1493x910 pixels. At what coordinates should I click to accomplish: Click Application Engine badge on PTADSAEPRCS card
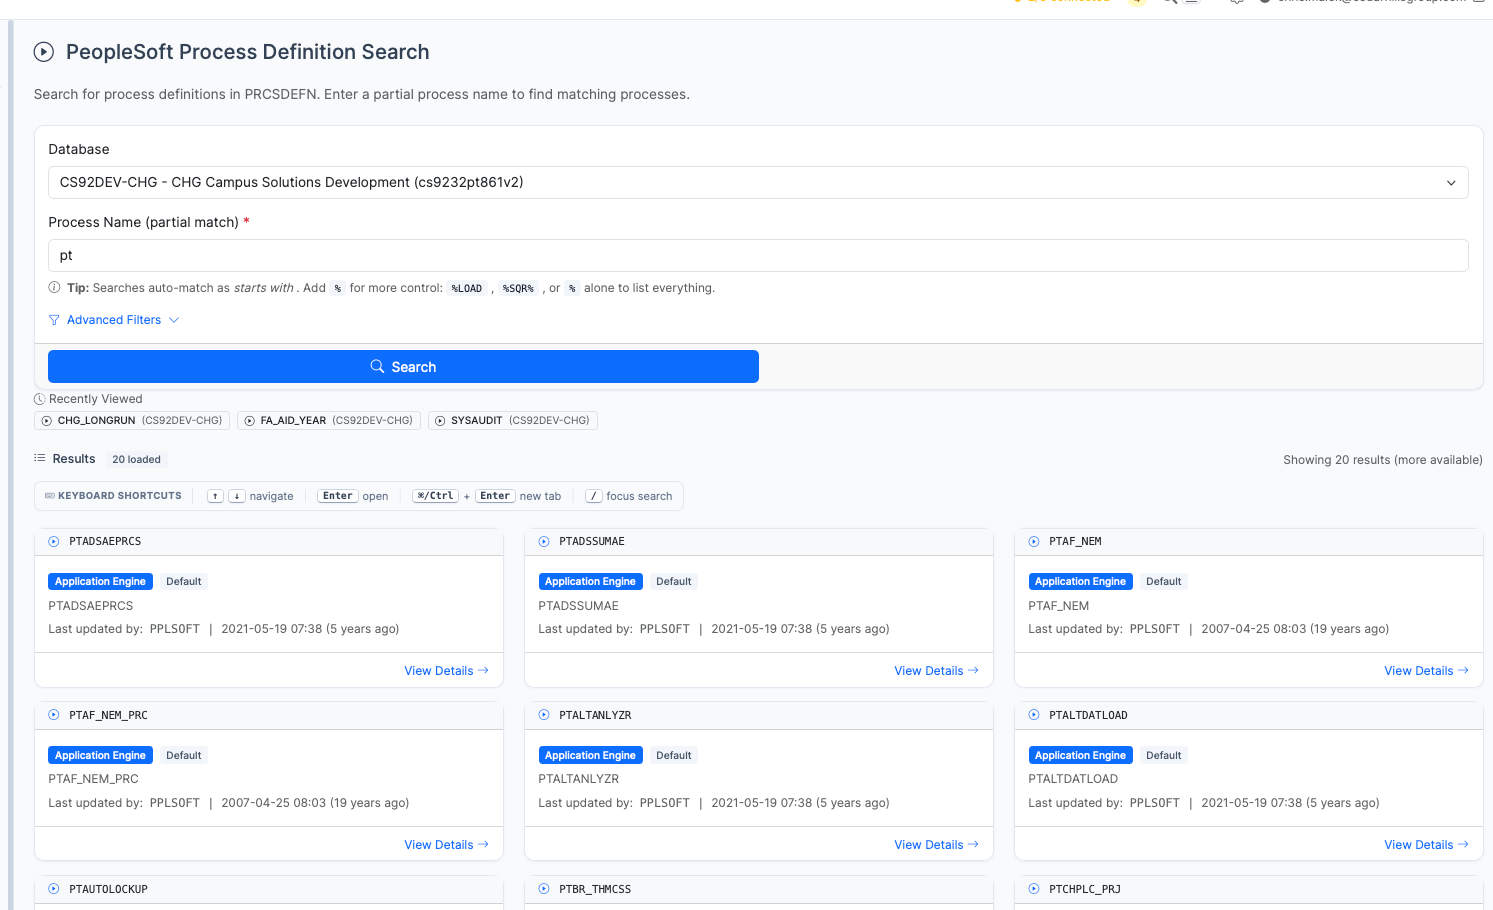[100, 582]
